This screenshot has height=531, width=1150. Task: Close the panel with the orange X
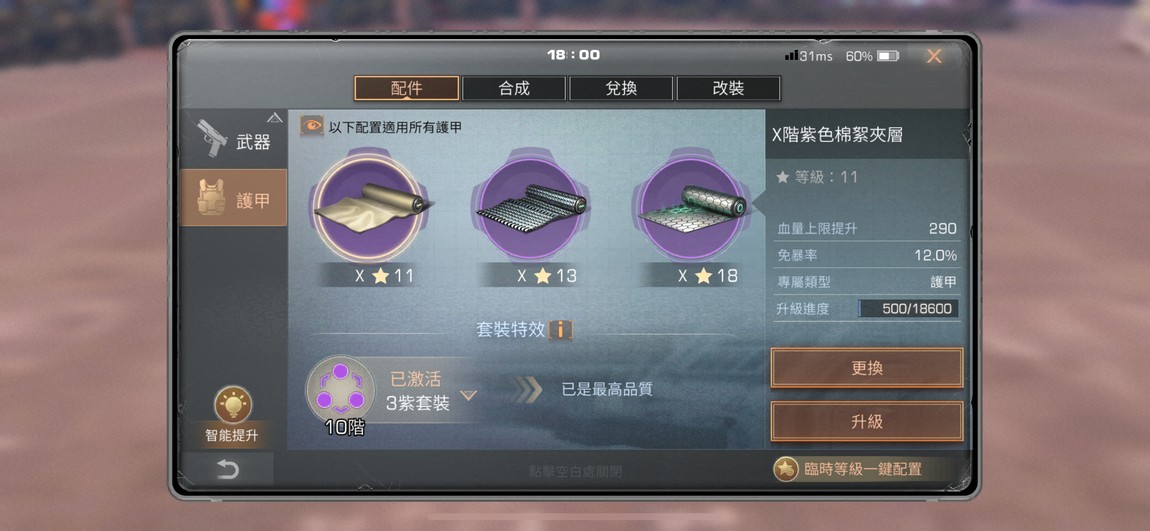934,56
